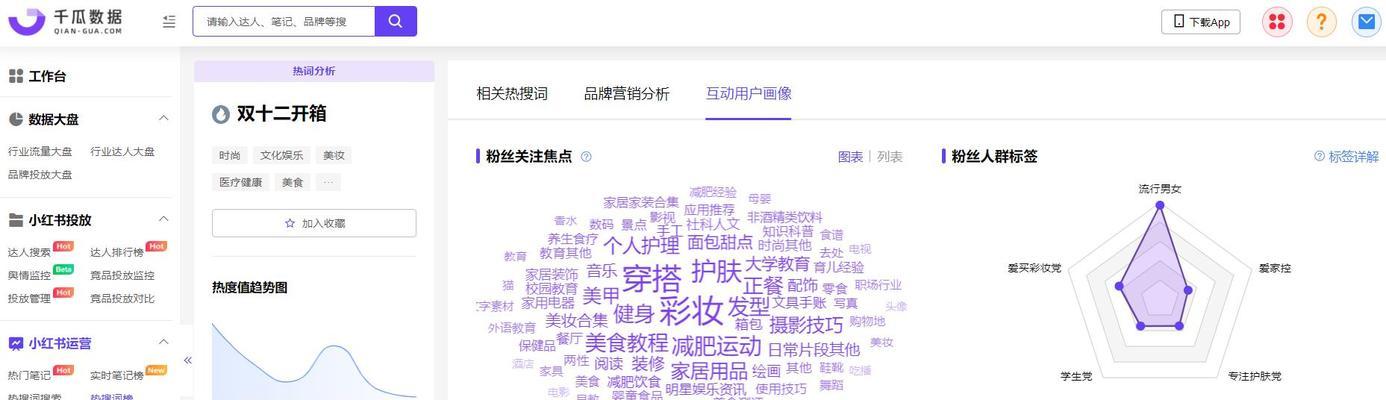Switch the focus view to 图表
1386x400 pixels.
(x=850, y=156)
